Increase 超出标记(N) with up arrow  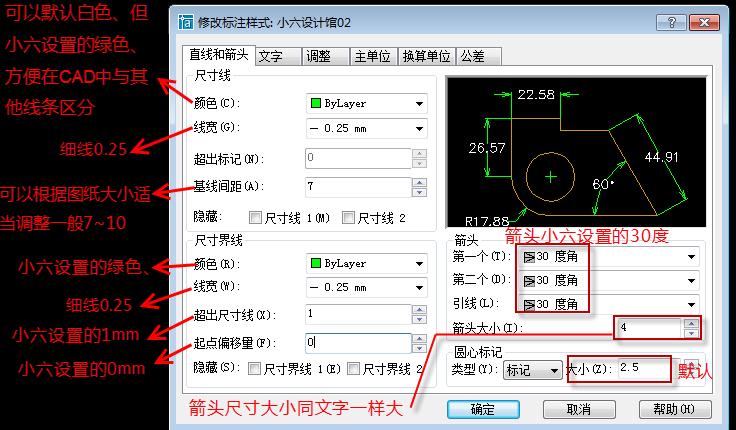[419, 154]
